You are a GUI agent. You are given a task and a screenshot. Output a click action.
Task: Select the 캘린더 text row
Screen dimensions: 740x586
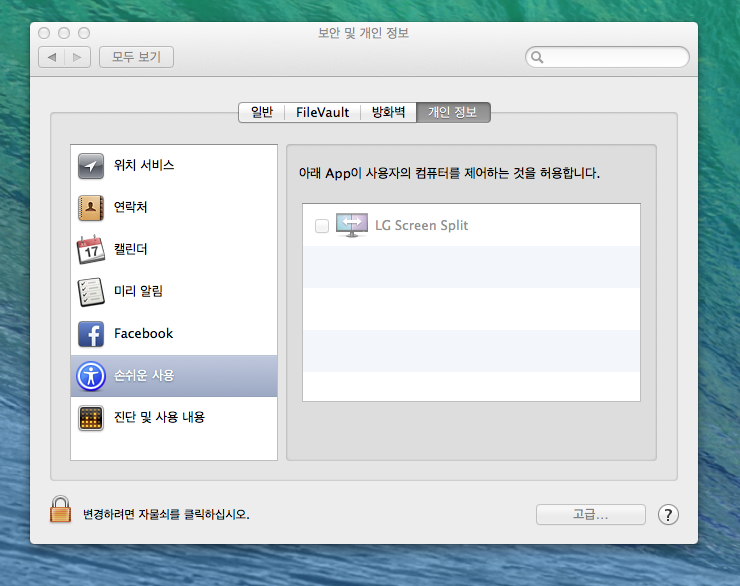coord(130,249)
